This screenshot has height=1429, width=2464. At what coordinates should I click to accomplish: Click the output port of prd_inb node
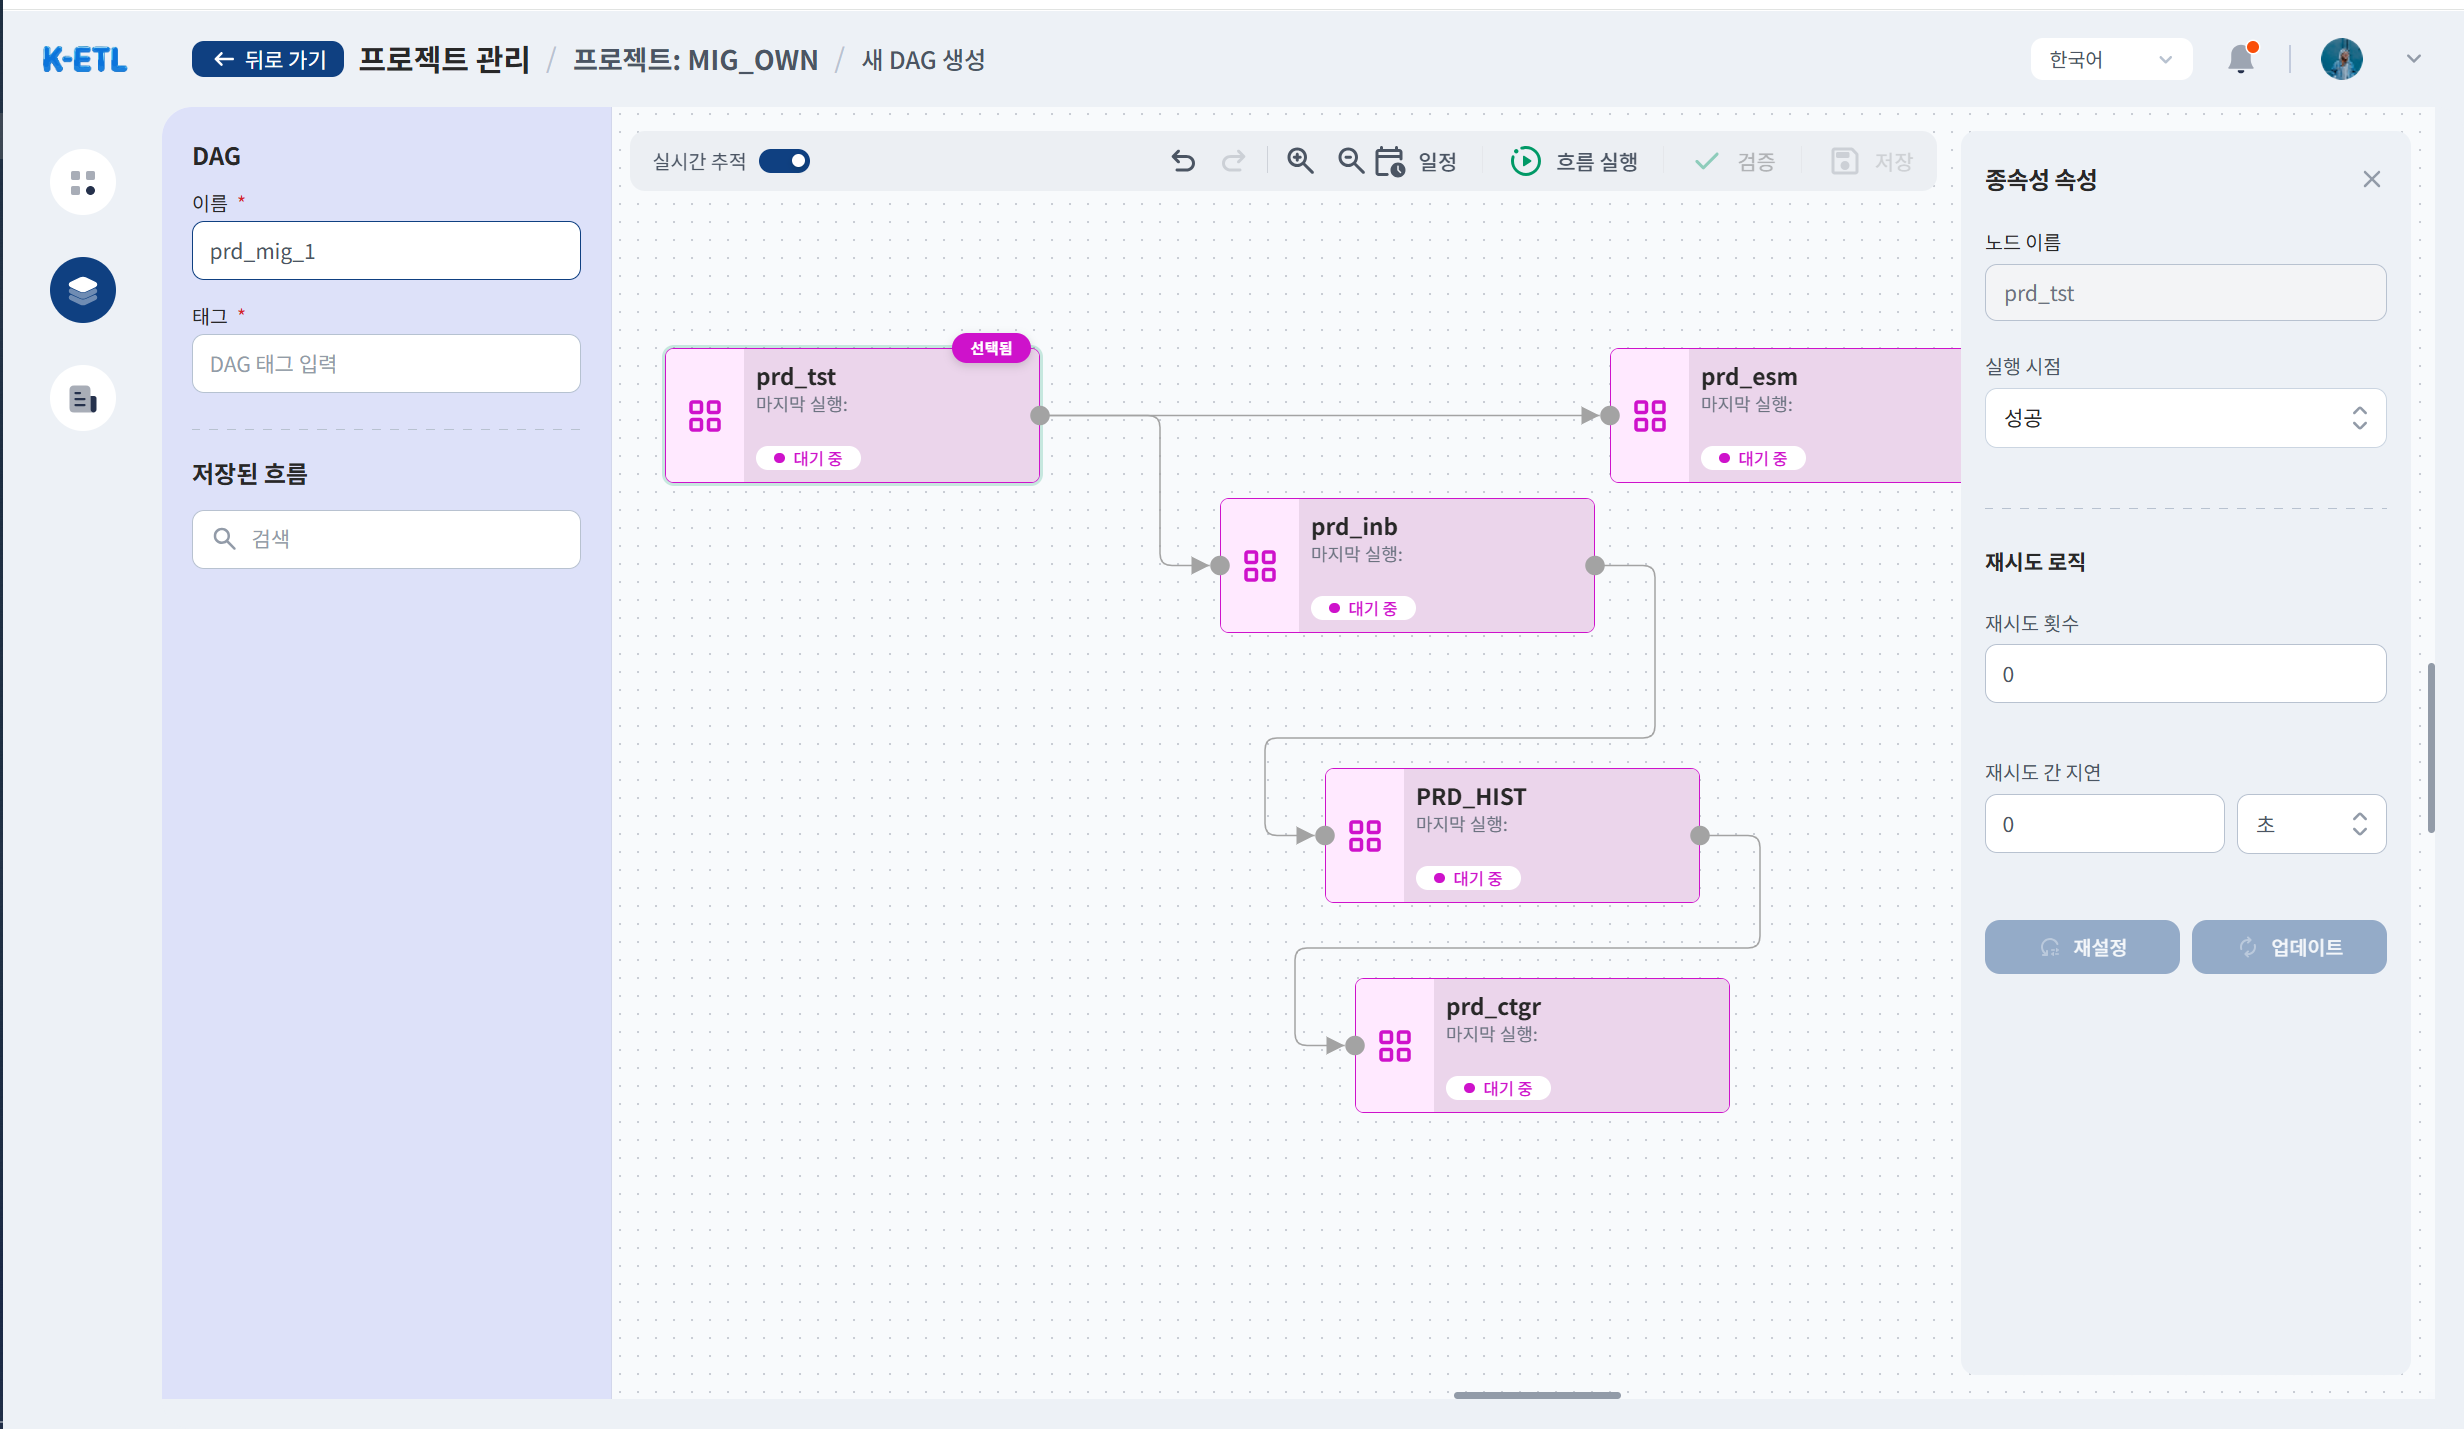1595,566
